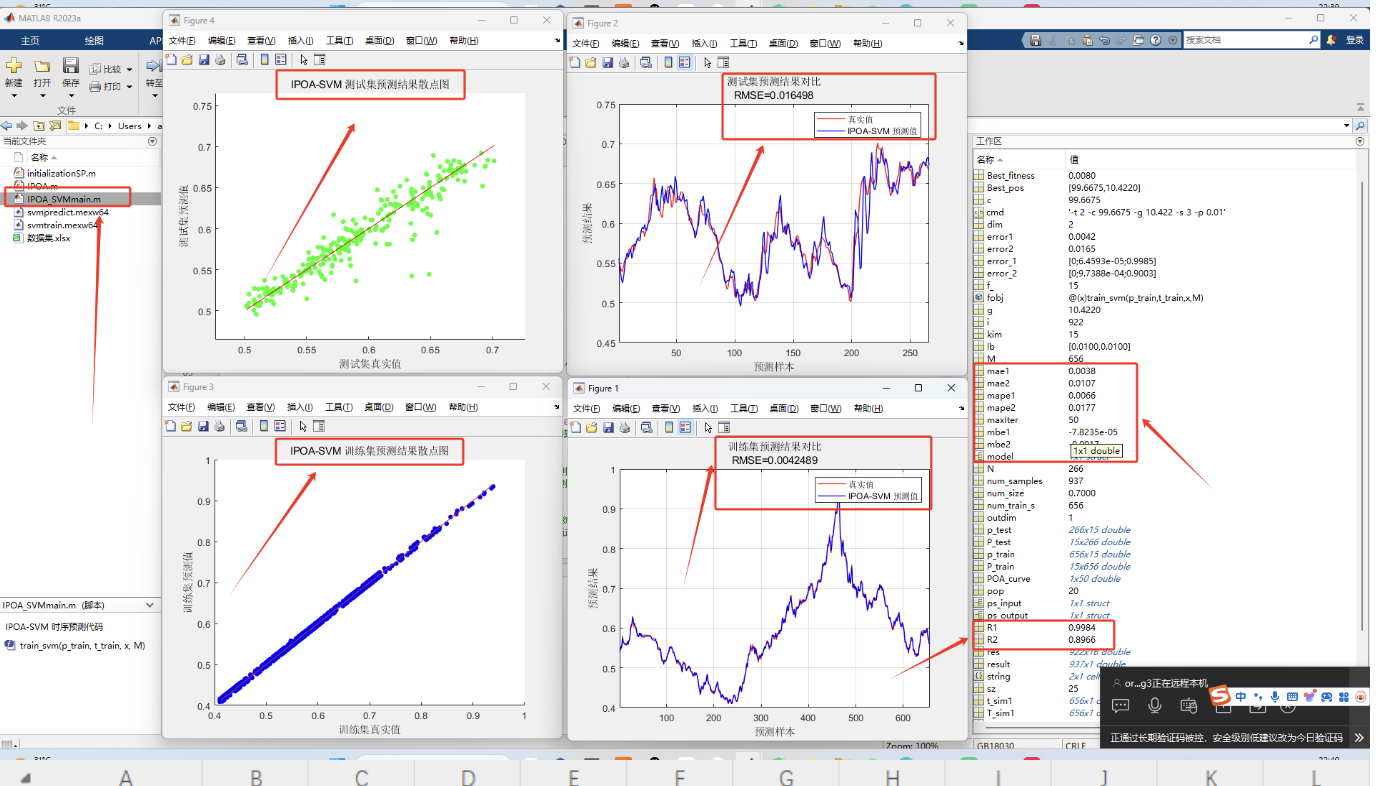1394x786 pixels.
Task: Switch to the 绘图 ribbon tab
Action: (x=94, y=40)
